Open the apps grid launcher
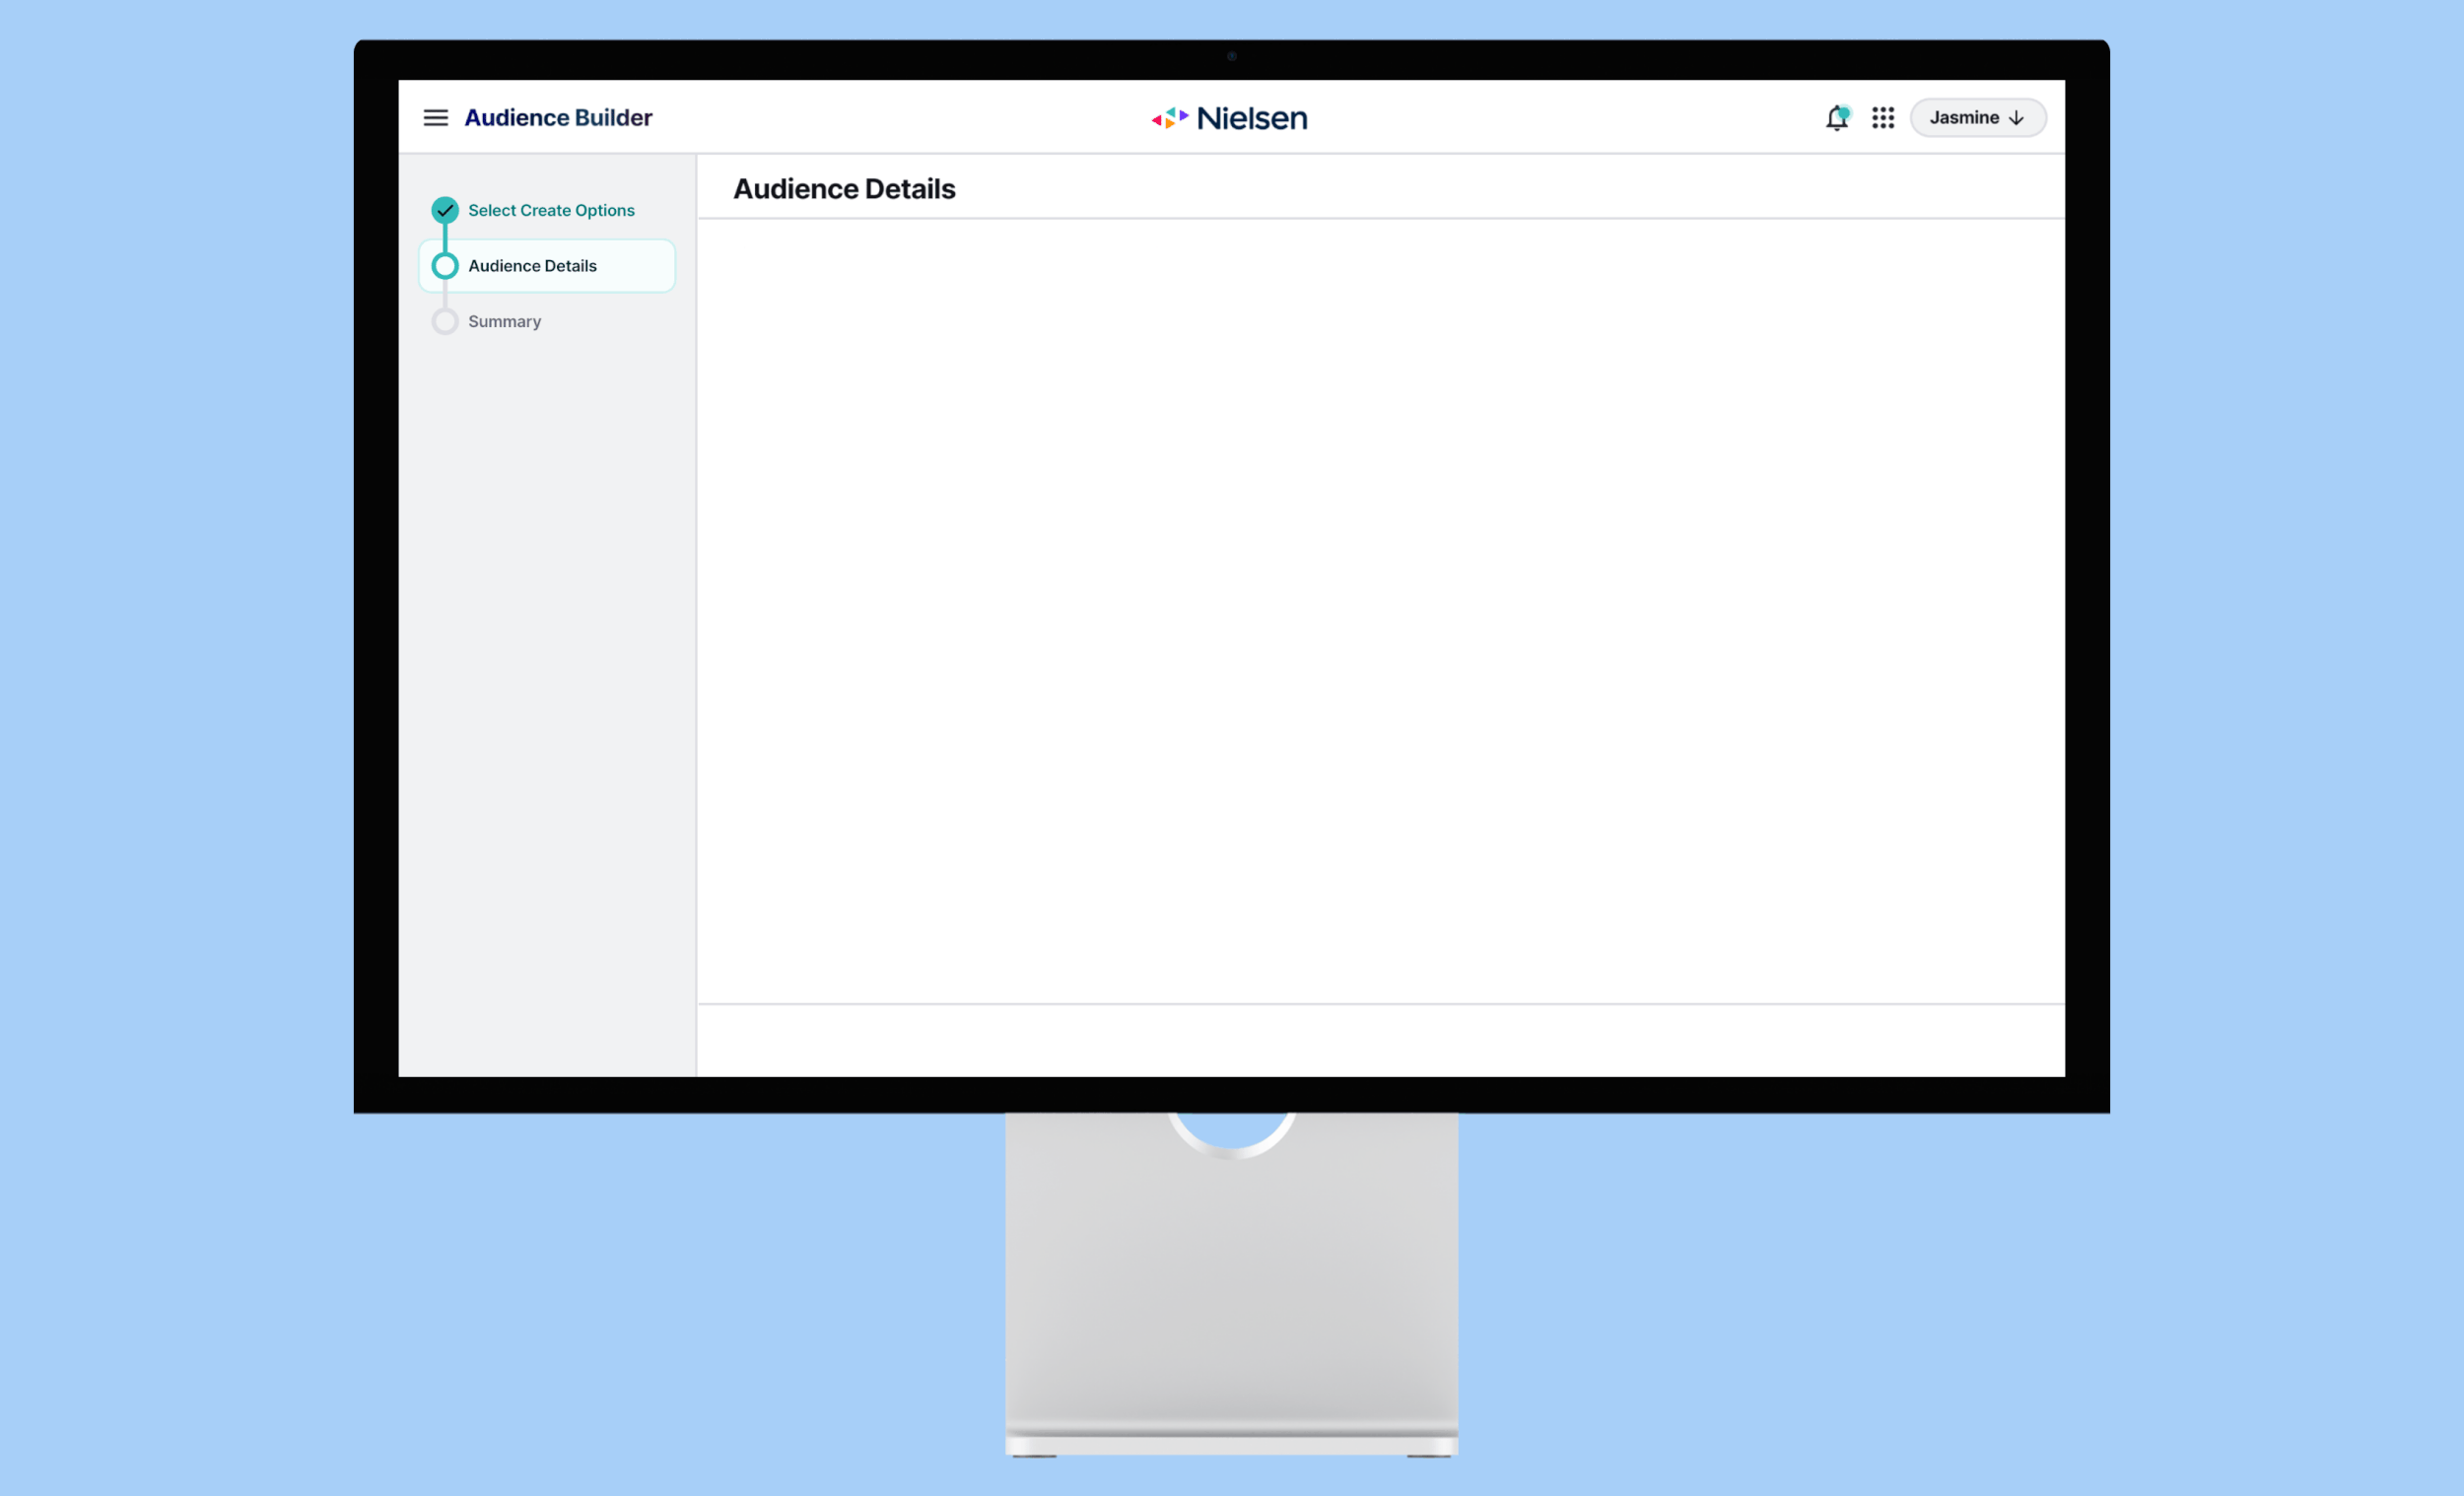Image resolution: width=2464 pixels, height=1496 pixels. pos(1883,118)
